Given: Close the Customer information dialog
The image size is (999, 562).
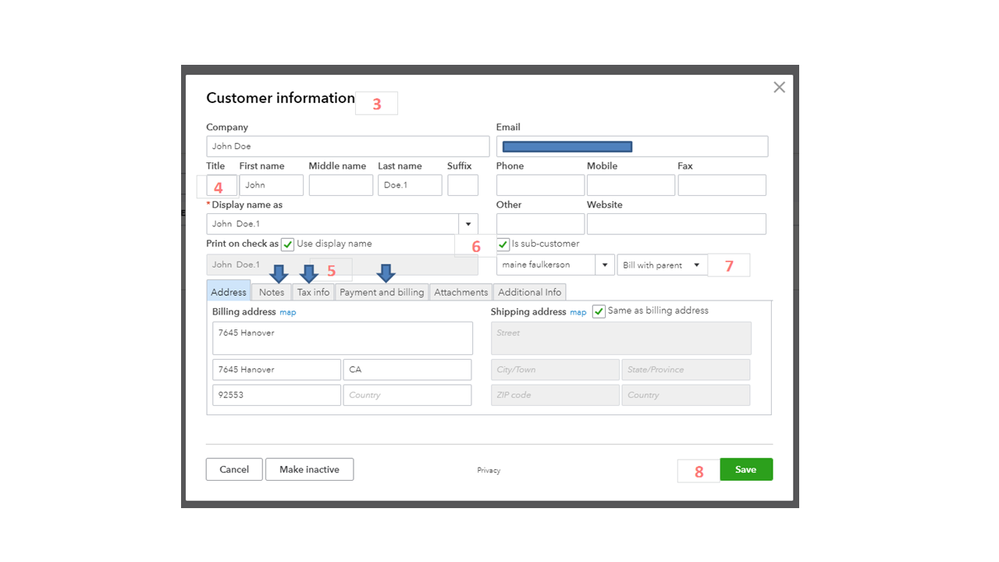Looking at the screenshot, I should coord(779,87).
